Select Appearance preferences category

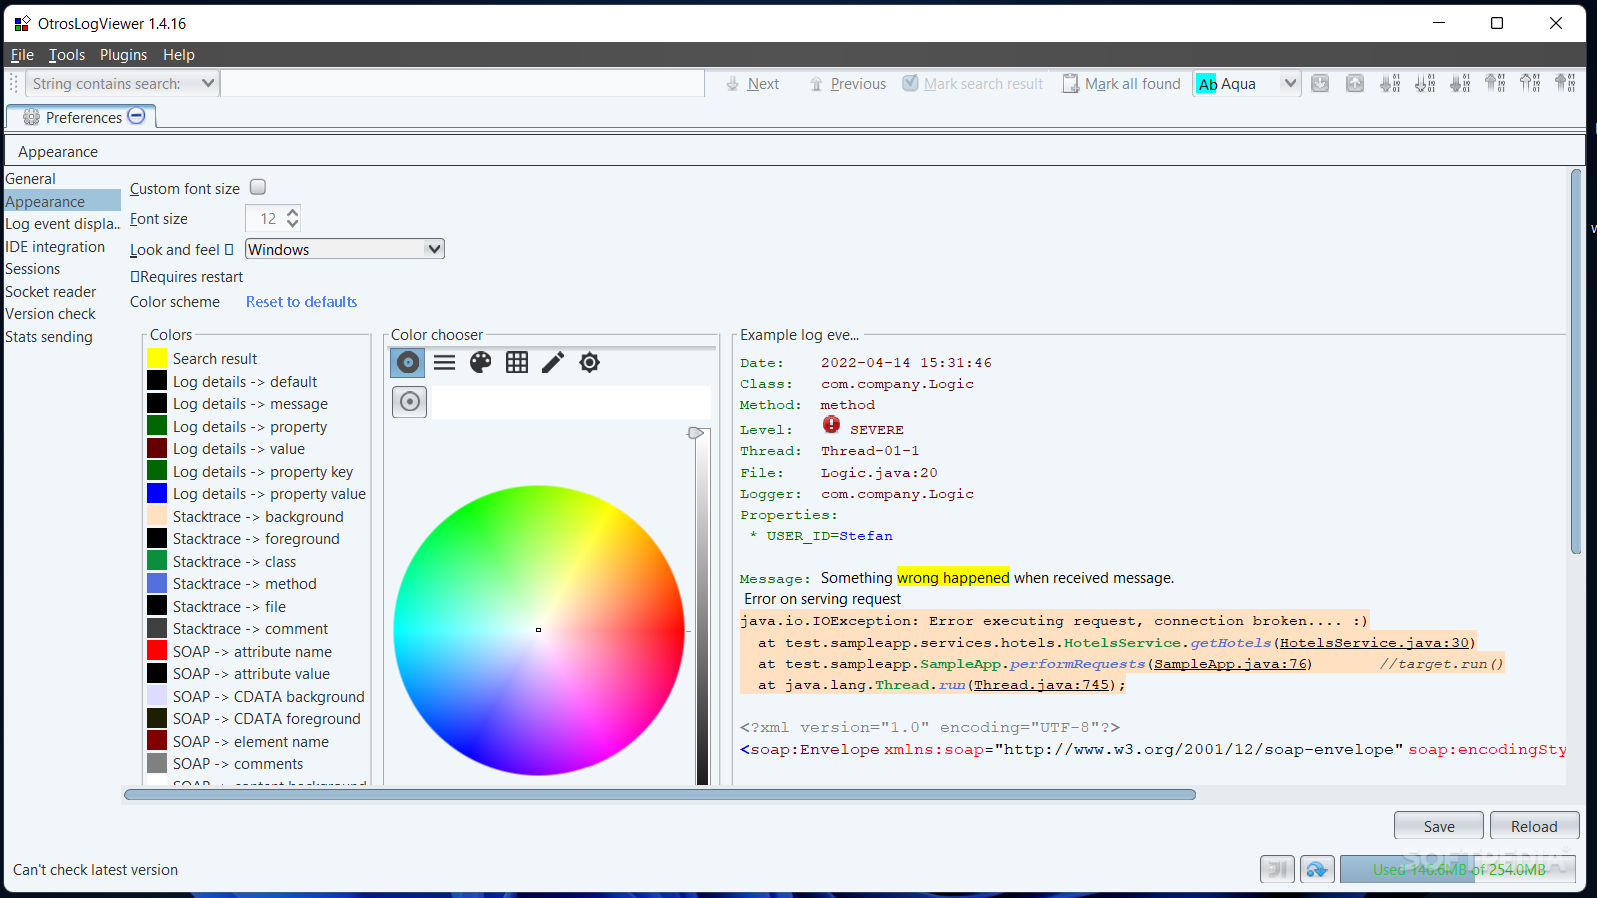[62, 201]
